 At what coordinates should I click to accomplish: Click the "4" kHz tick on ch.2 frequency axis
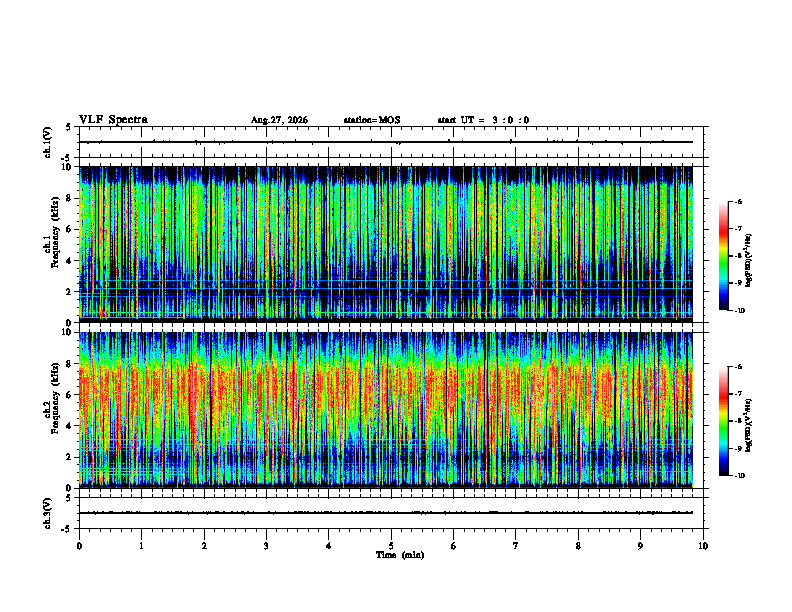coord(67,426)
